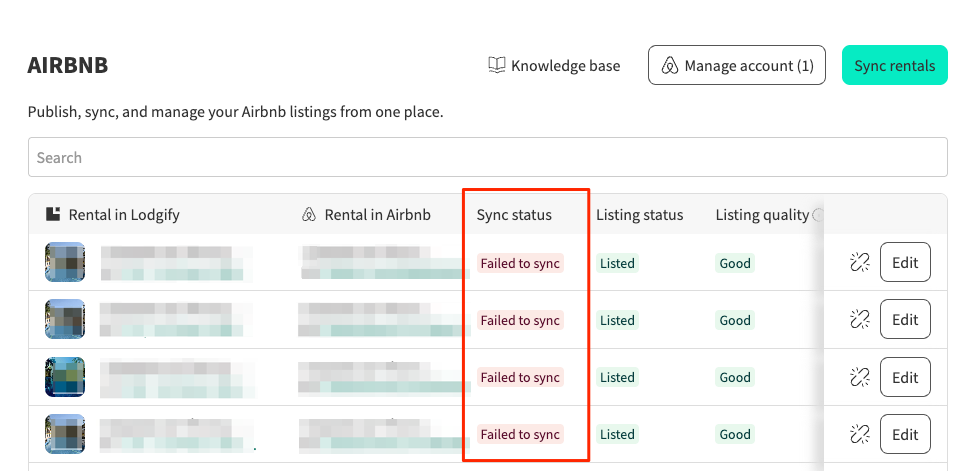Click the Lodgify icon in the column header

click(54, 215)
